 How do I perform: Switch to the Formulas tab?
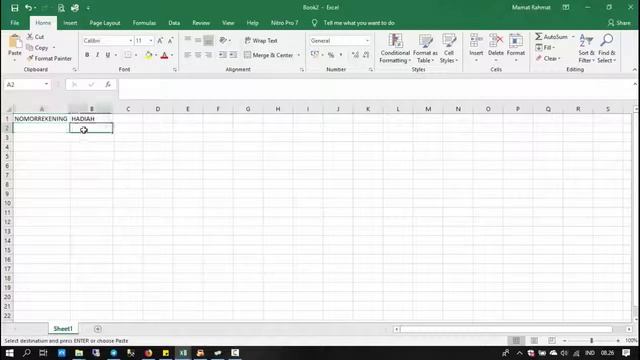click(x=144, y=23)
